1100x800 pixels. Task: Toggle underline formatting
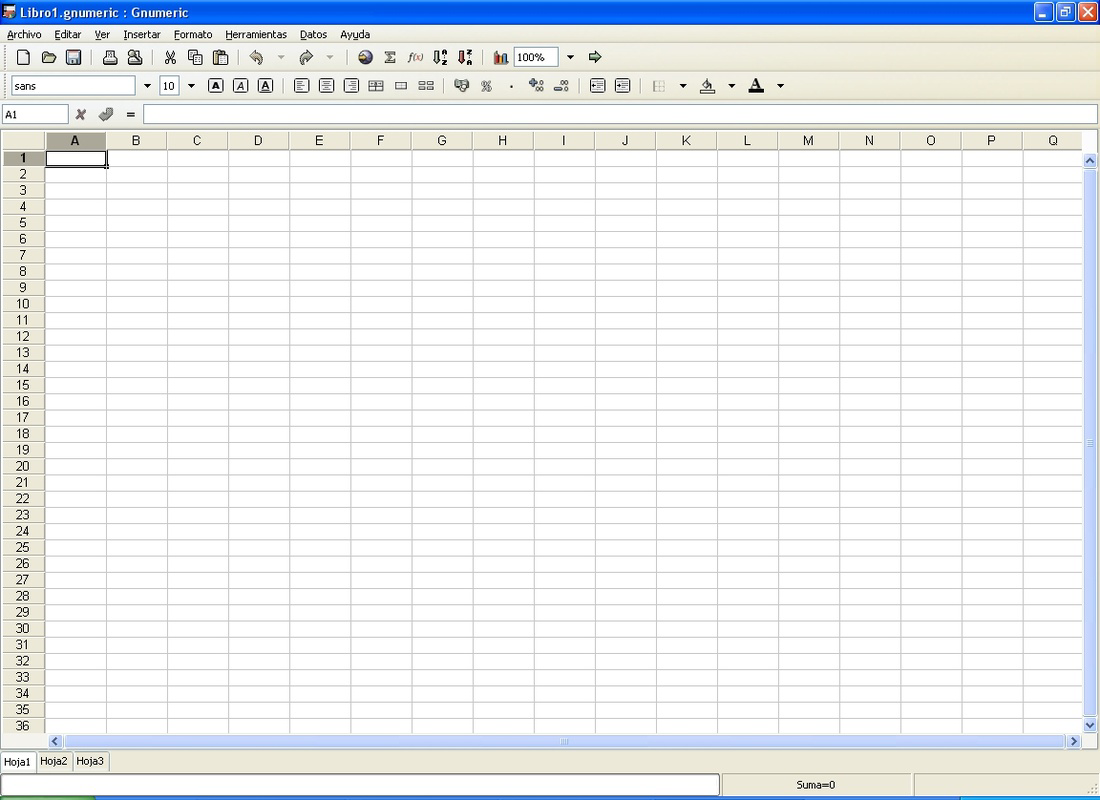click(265, 85)
